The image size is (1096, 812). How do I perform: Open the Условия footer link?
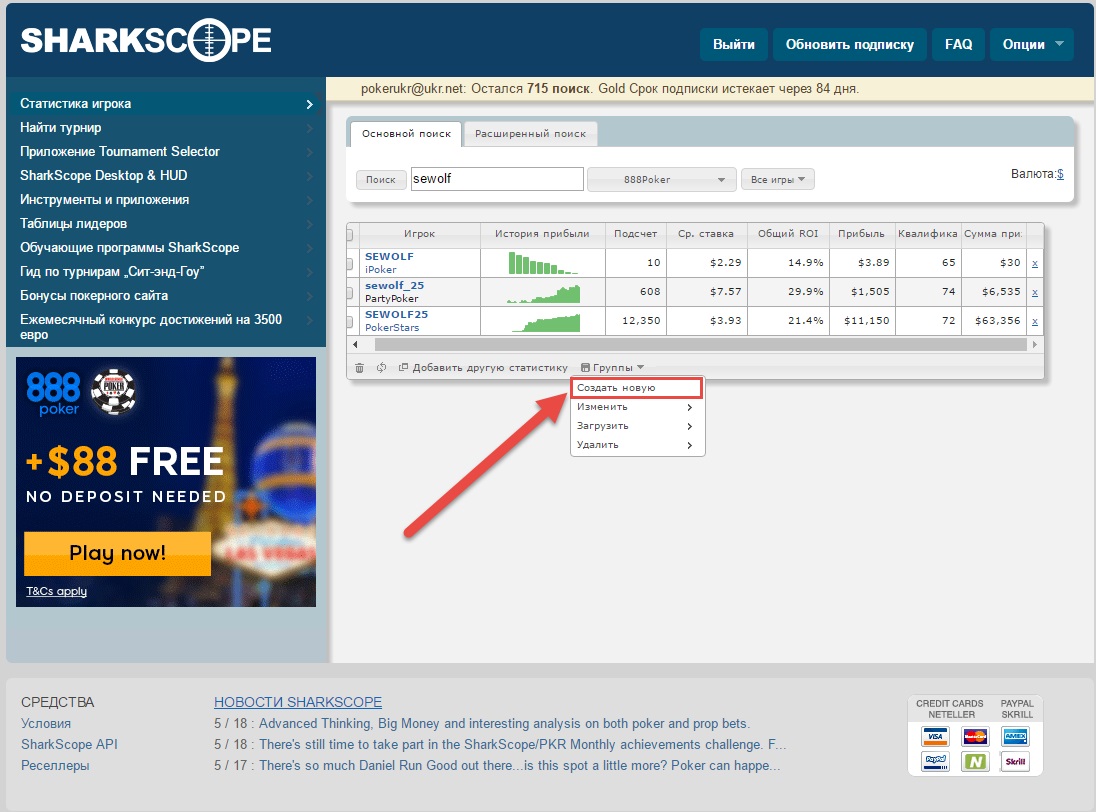46,723
